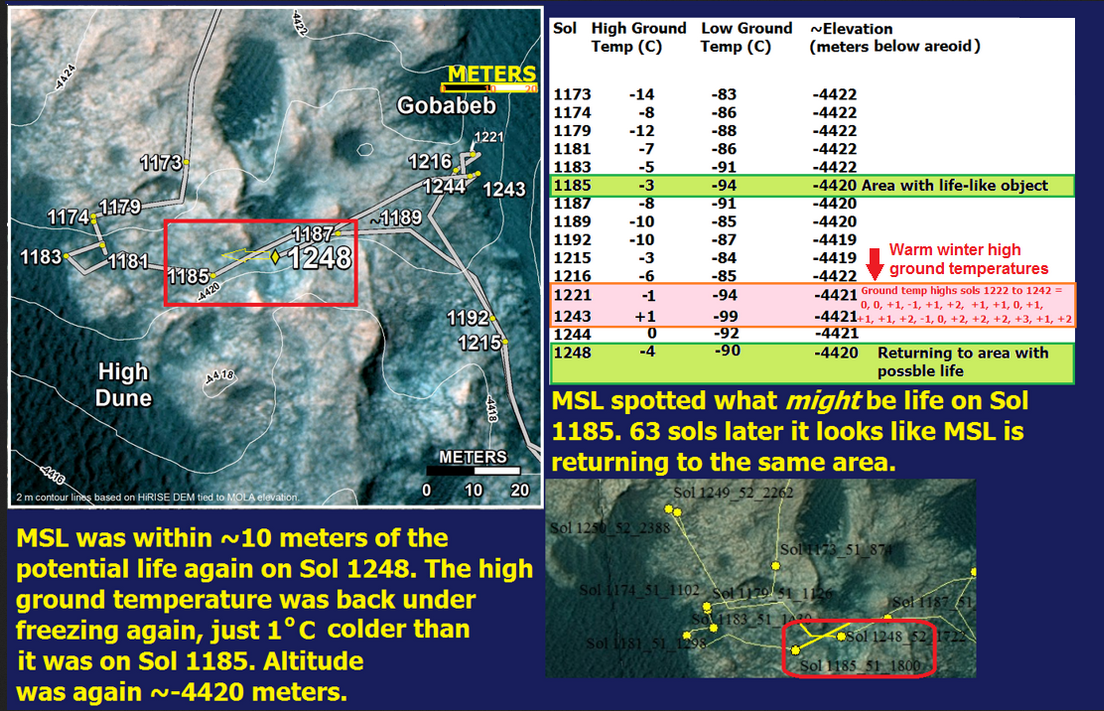Click the small '1221' label on the map
The image size is (1104, 711).
point(489,137)
